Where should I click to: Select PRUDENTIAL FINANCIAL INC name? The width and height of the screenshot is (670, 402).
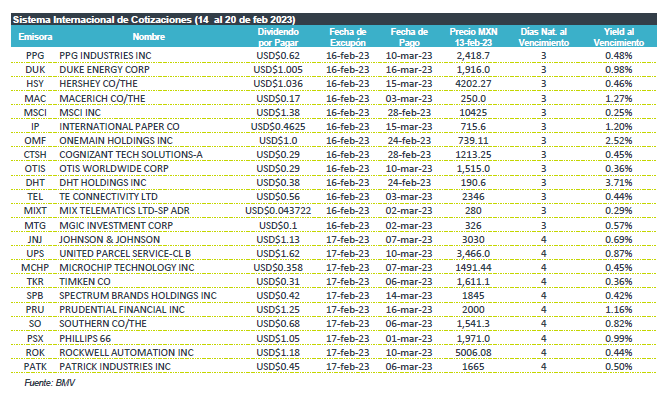point(122,310)
